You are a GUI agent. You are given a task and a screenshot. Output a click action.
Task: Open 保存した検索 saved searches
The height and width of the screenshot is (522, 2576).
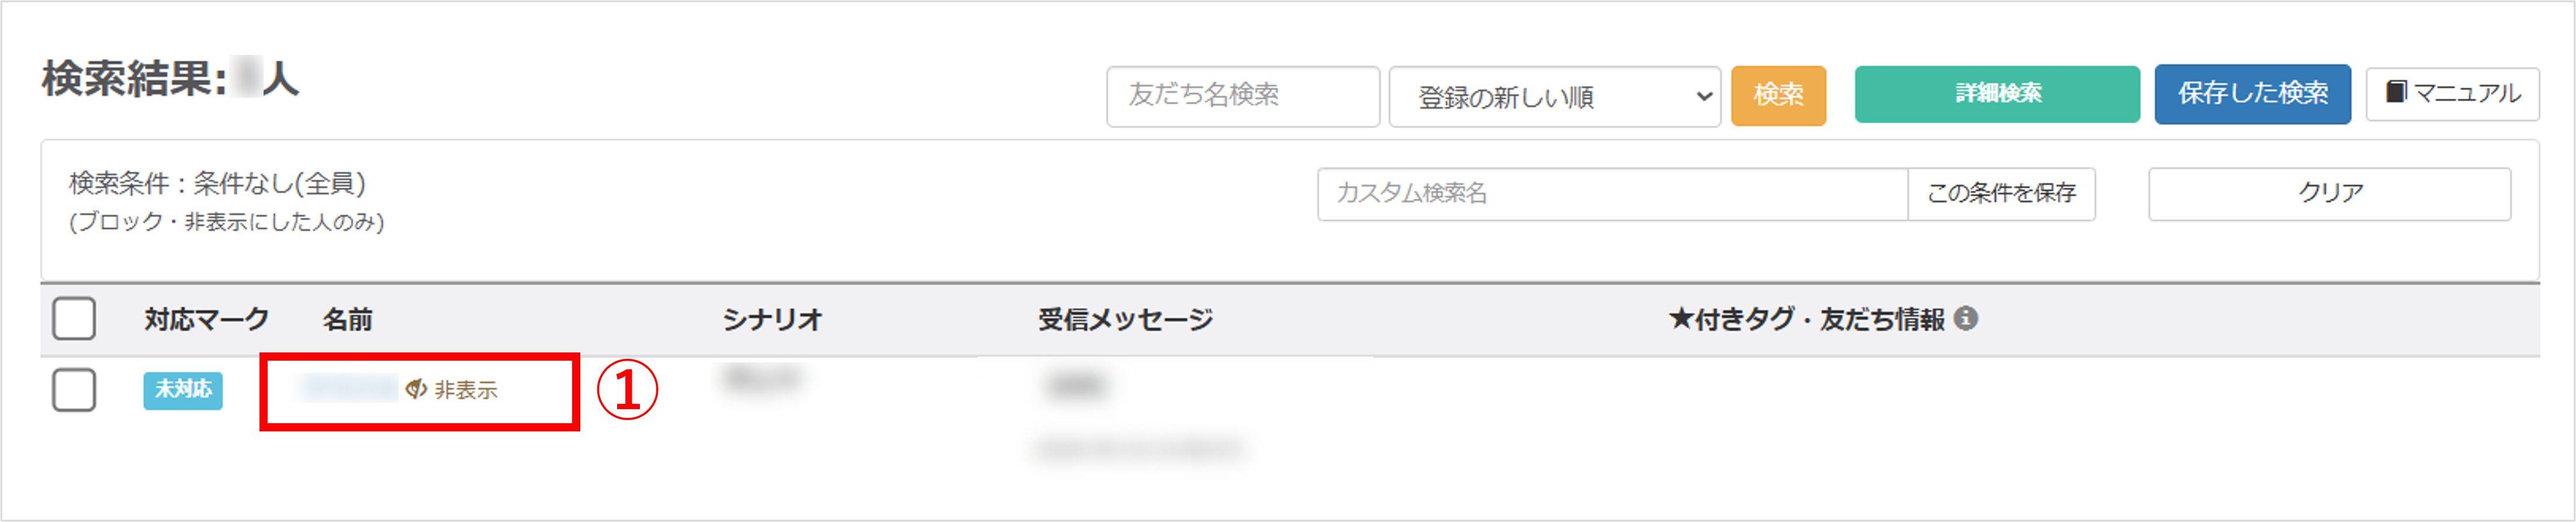2252,94
